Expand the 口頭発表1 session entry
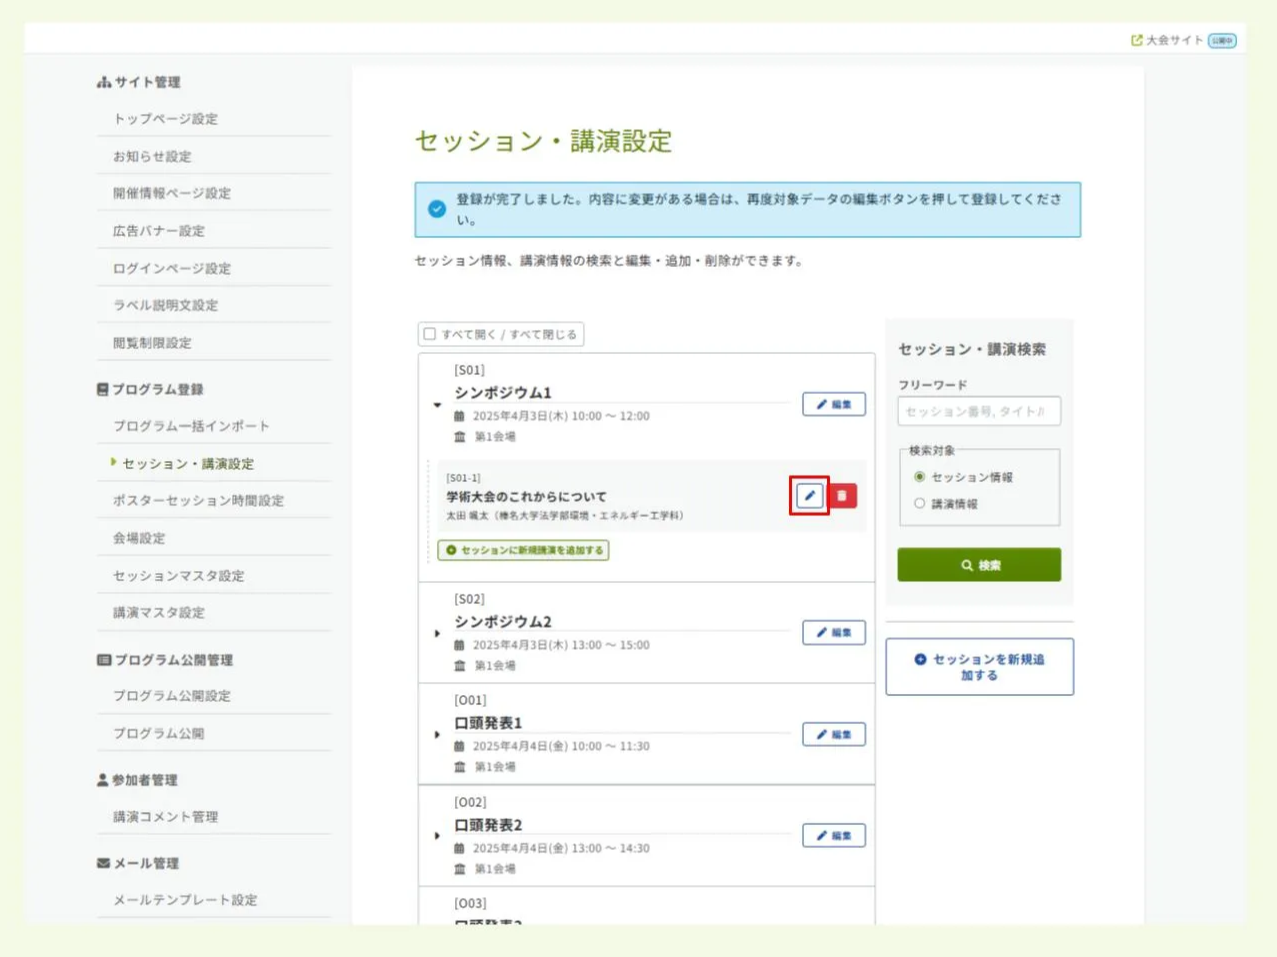Screen dimensions: 1277x957 coord(438,733)
